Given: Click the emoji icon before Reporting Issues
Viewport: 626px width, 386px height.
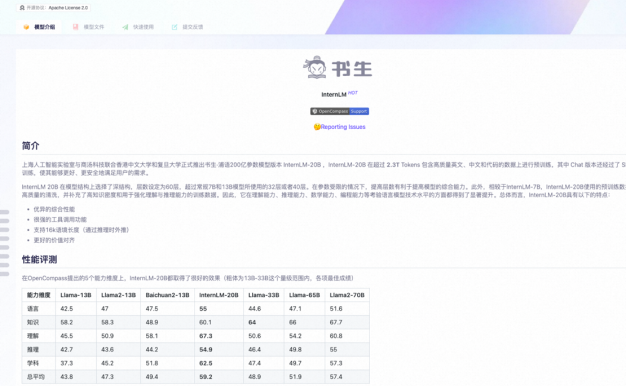Looking at the screenshot, I should [x=317, y=127].
